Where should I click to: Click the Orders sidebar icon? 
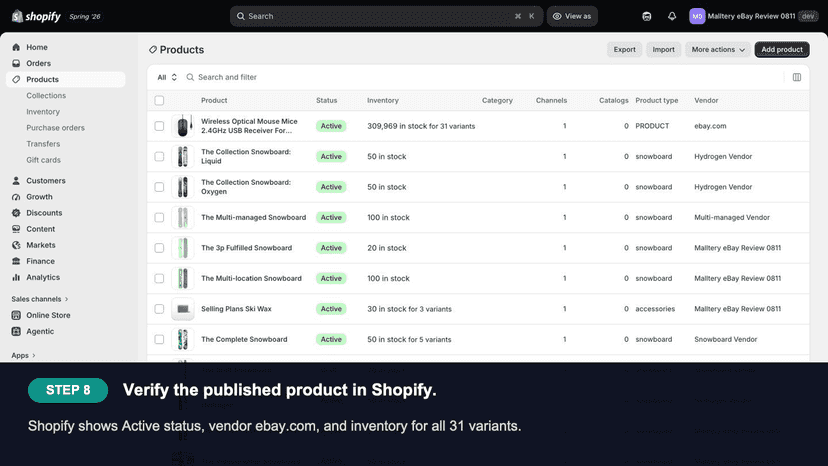(16, 63)
